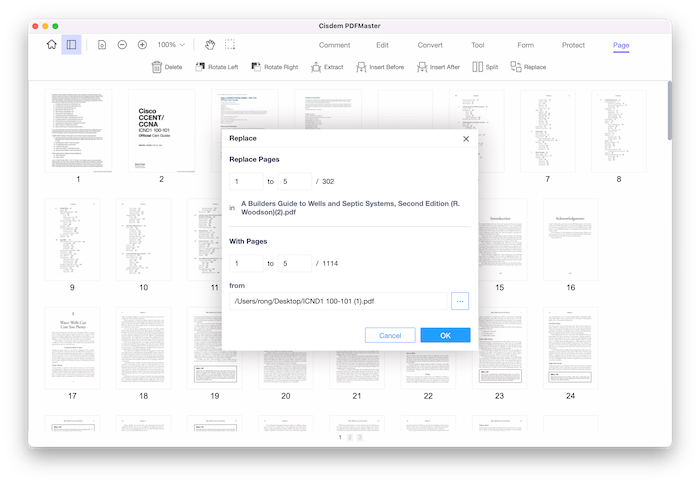Click the Rotate Right icon
This screenshot has width=700, height=484.
(256, 67)
